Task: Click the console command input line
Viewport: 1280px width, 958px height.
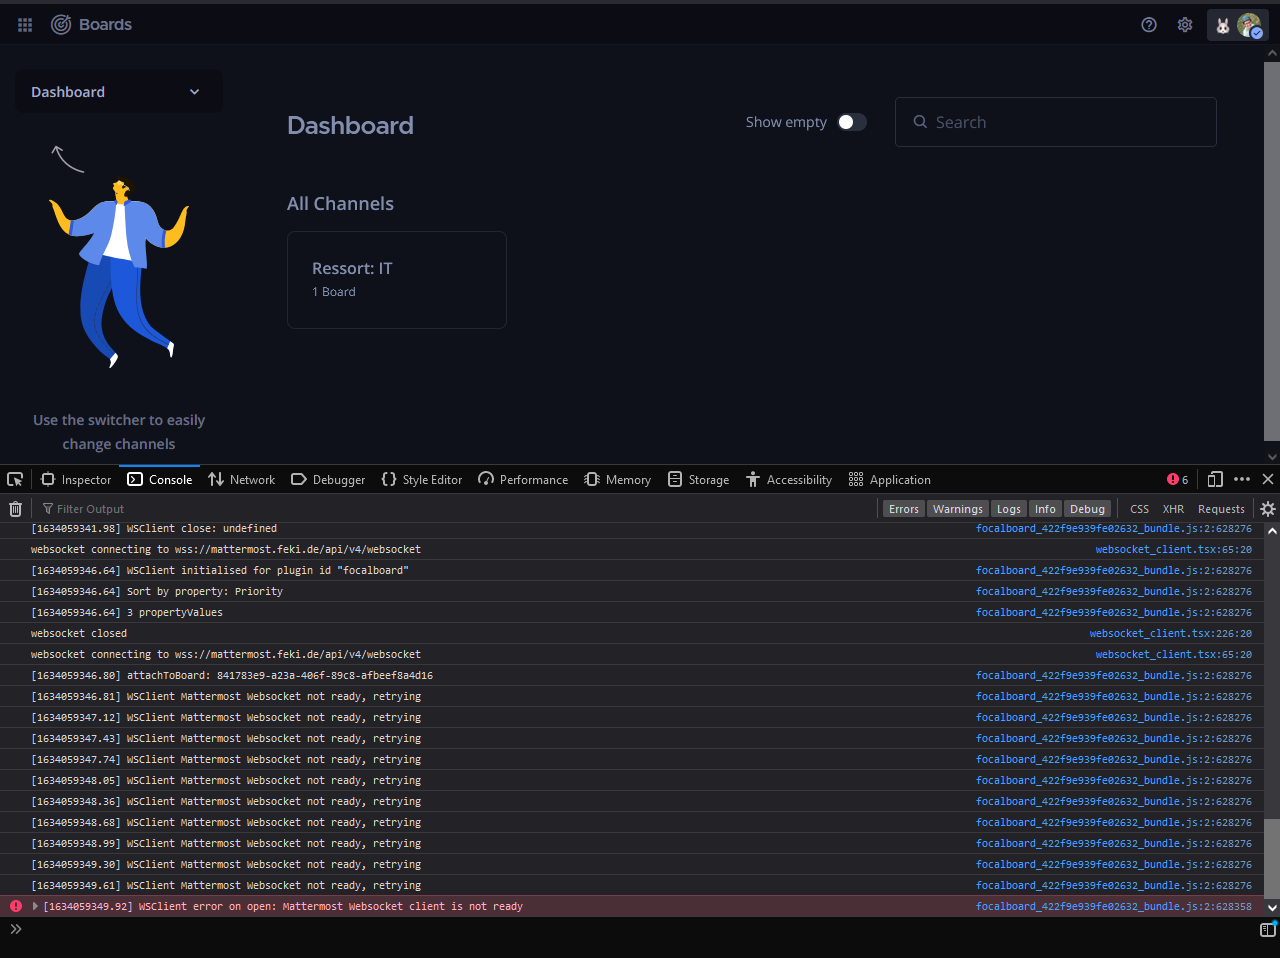Action: [x=640, y=930]
